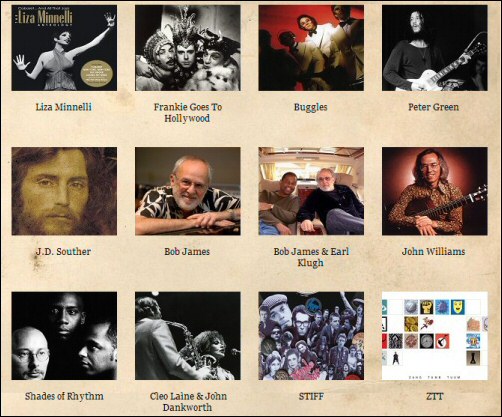The image size is (502, 417).
Task: Click the STIFF label link
Action: click(x=311, y=396)
